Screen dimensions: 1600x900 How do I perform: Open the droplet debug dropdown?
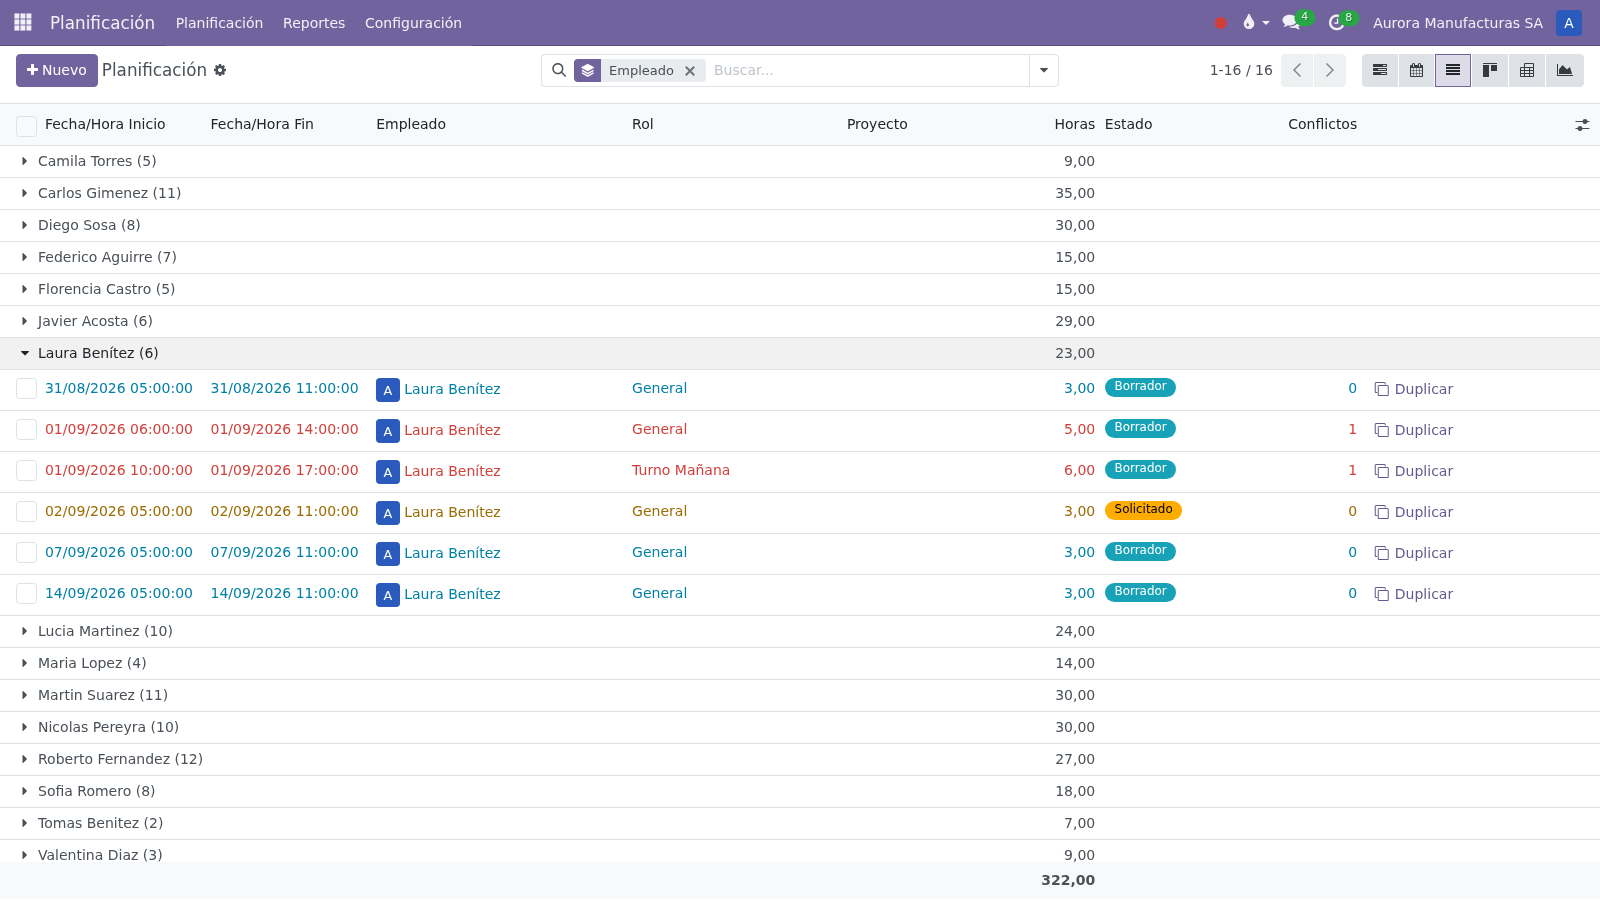pos(1255,22)
